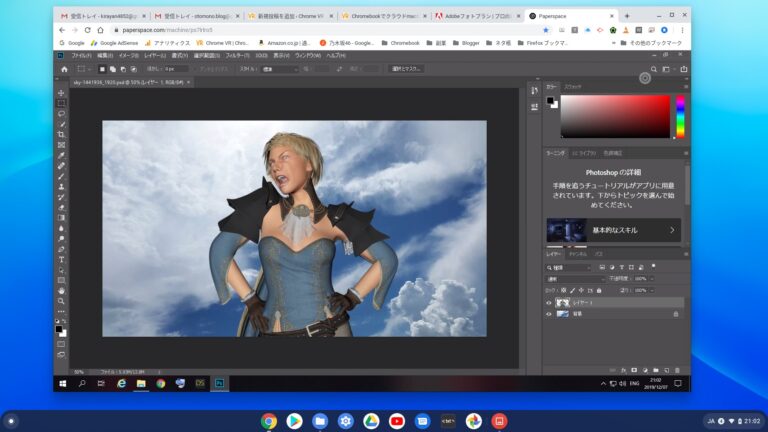768x432 pixels.
Task: Select the Hand tool
Action: point(61,291)
